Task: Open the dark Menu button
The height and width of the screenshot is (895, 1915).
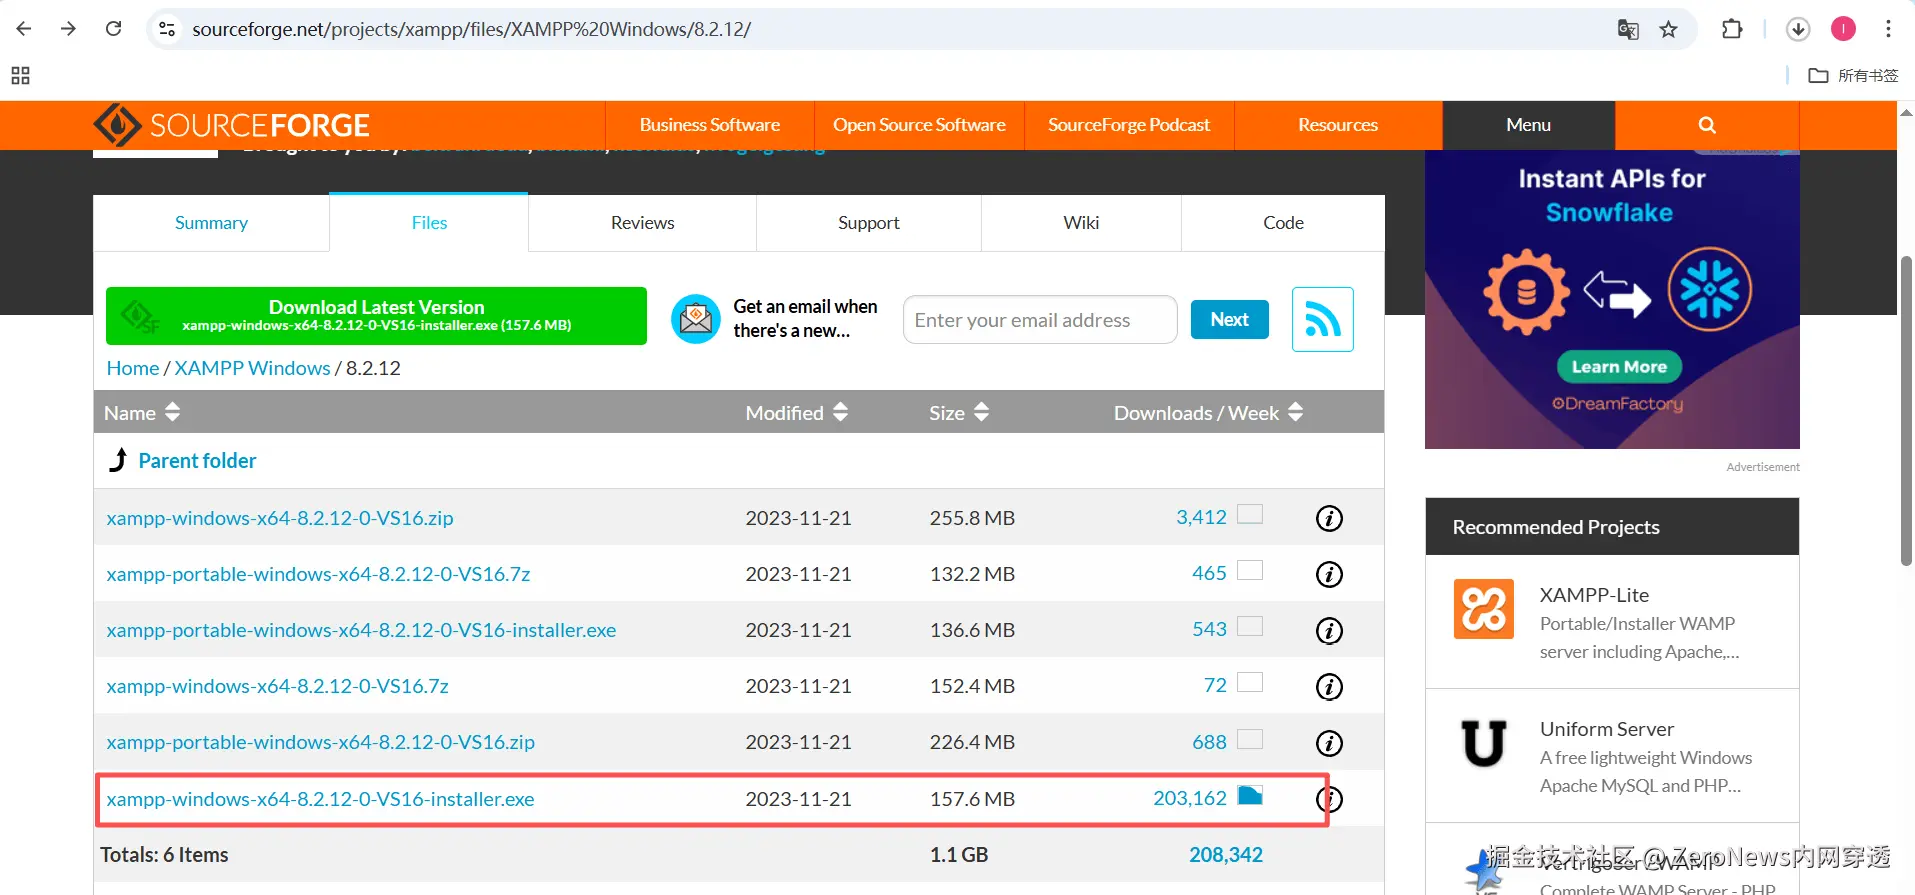Action: click(1528, 125)
